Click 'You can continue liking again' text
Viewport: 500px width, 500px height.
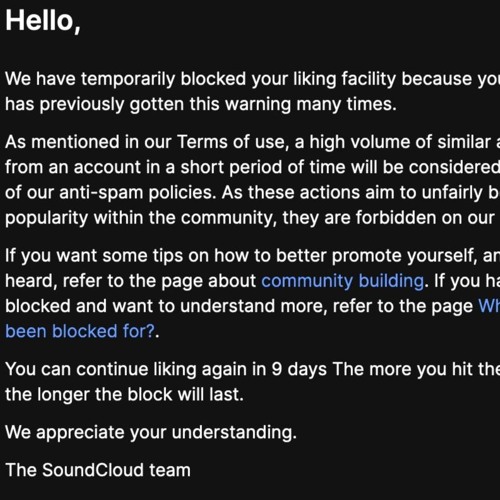tap(136, 369)
